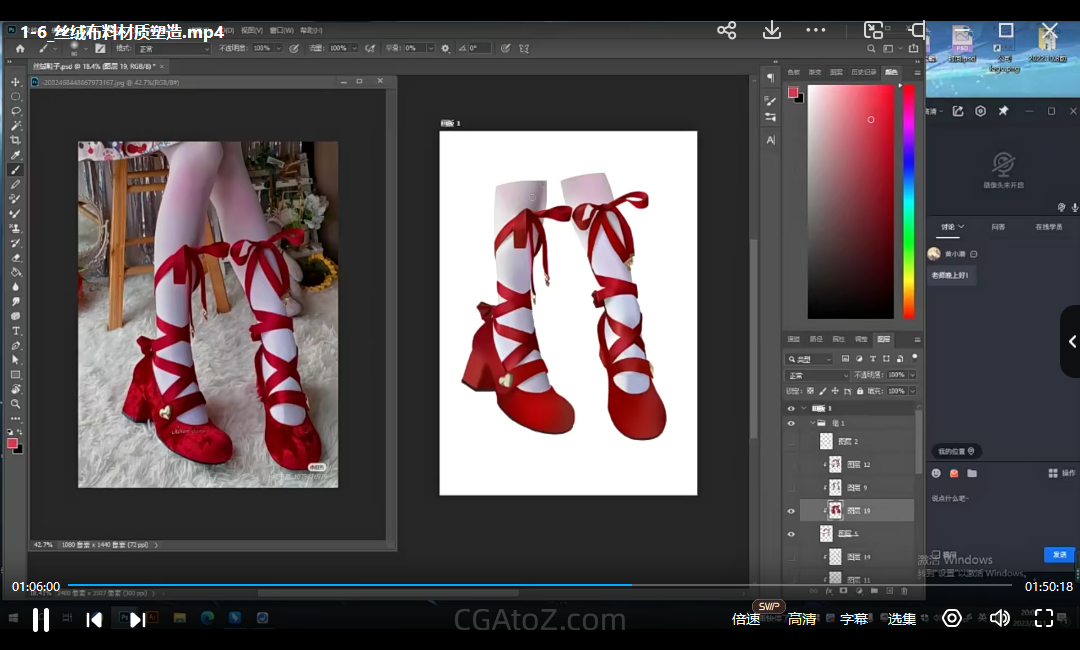Click the video download icon
This screenshot has height=650, width=1080.
771,30
